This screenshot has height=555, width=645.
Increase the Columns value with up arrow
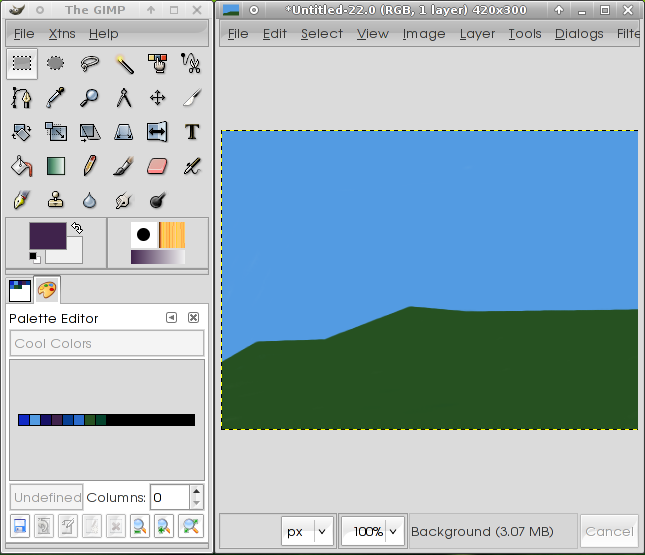click(x=197, y=491)
